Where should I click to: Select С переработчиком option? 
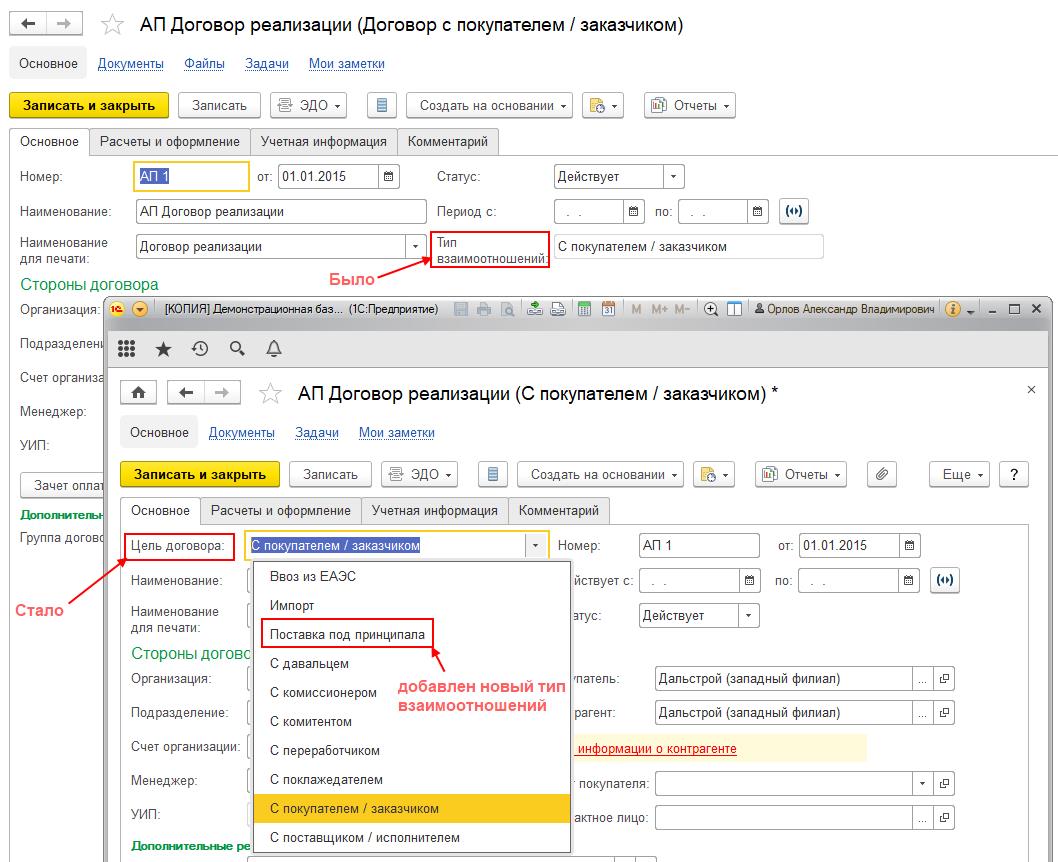click(x=412, y=750)
